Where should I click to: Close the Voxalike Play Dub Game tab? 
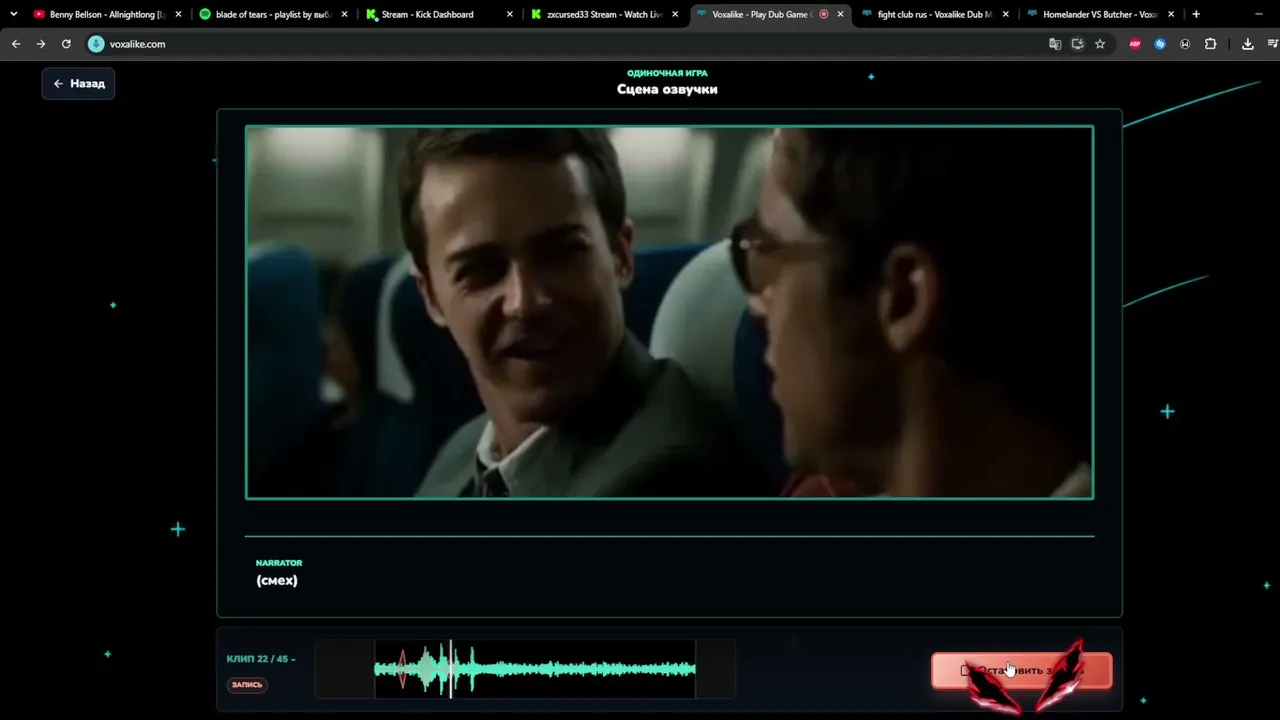click(840, 14)
